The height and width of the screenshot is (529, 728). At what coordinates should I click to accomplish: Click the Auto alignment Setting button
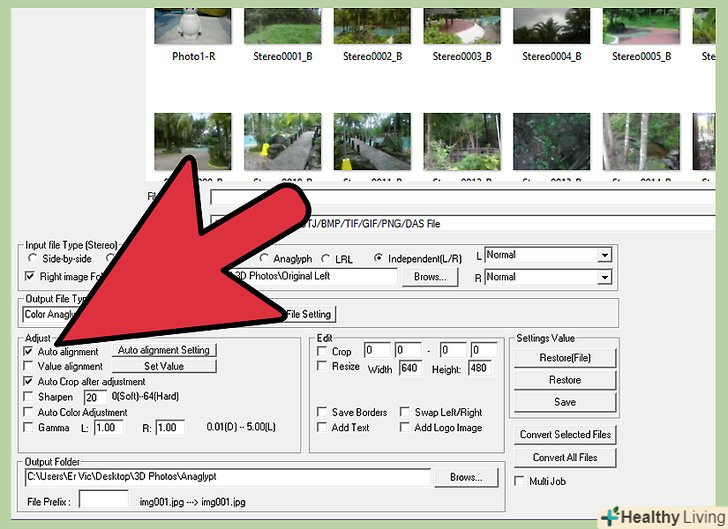pyautogui.click(x=164, y=350)
